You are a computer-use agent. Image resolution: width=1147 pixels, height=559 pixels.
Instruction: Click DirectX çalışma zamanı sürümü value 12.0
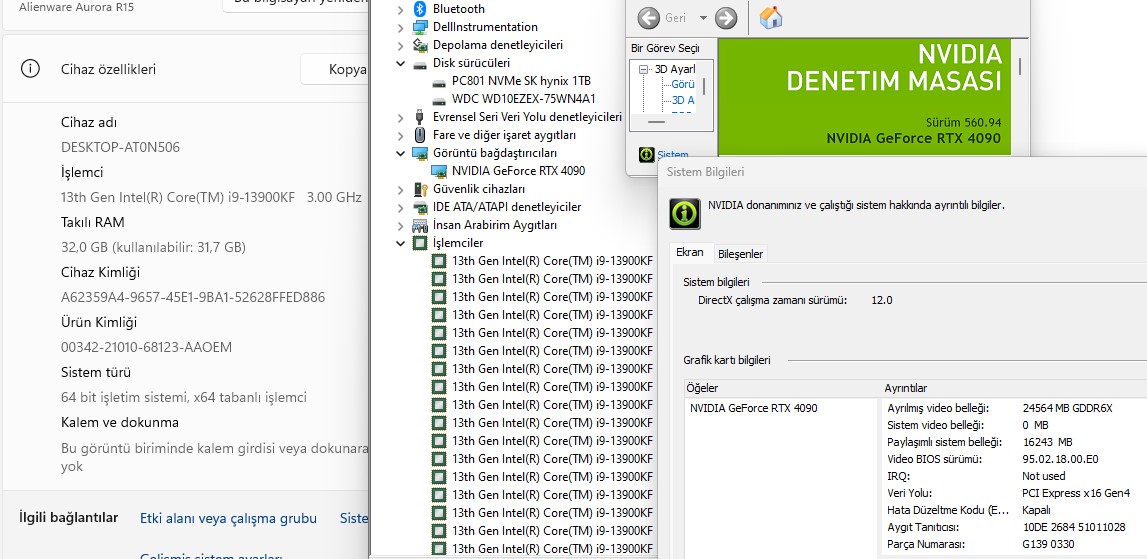881,300
